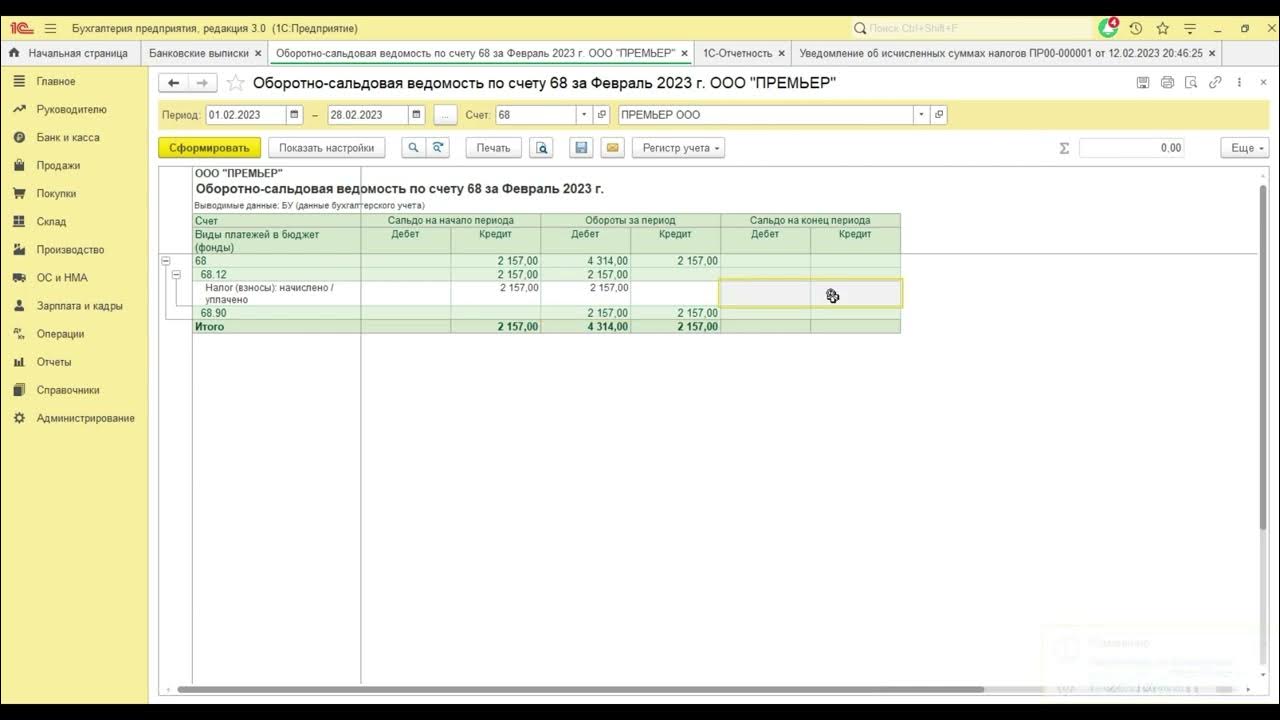Send report by email envelope icon
1280x720 pixels.
point(613,148)
